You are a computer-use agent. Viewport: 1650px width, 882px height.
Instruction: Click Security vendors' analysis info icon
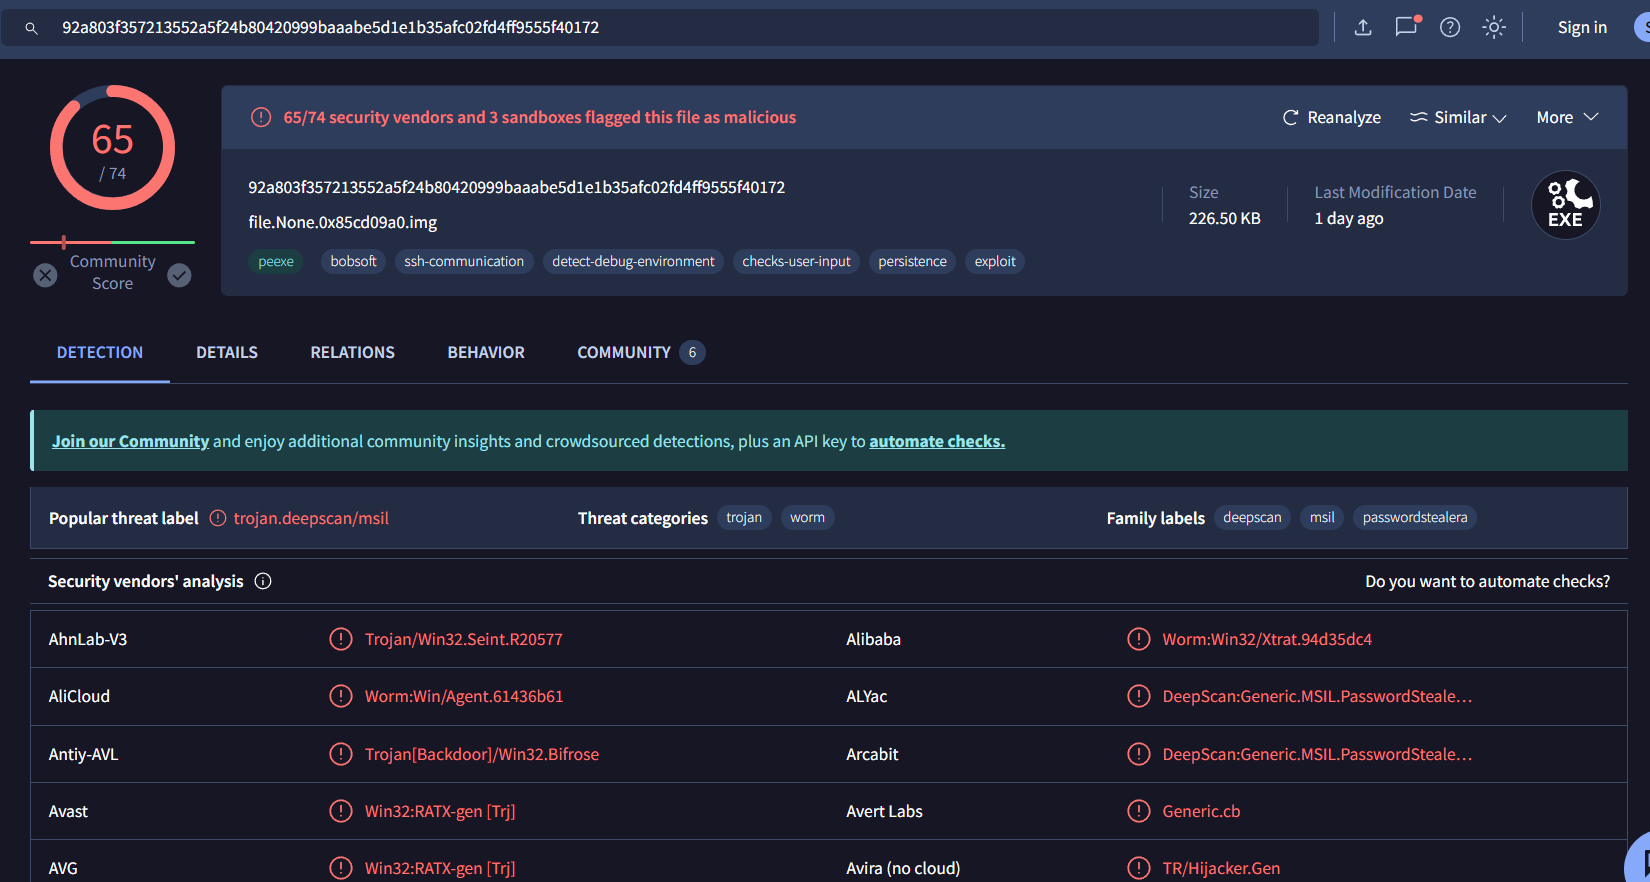click(263, 581)
